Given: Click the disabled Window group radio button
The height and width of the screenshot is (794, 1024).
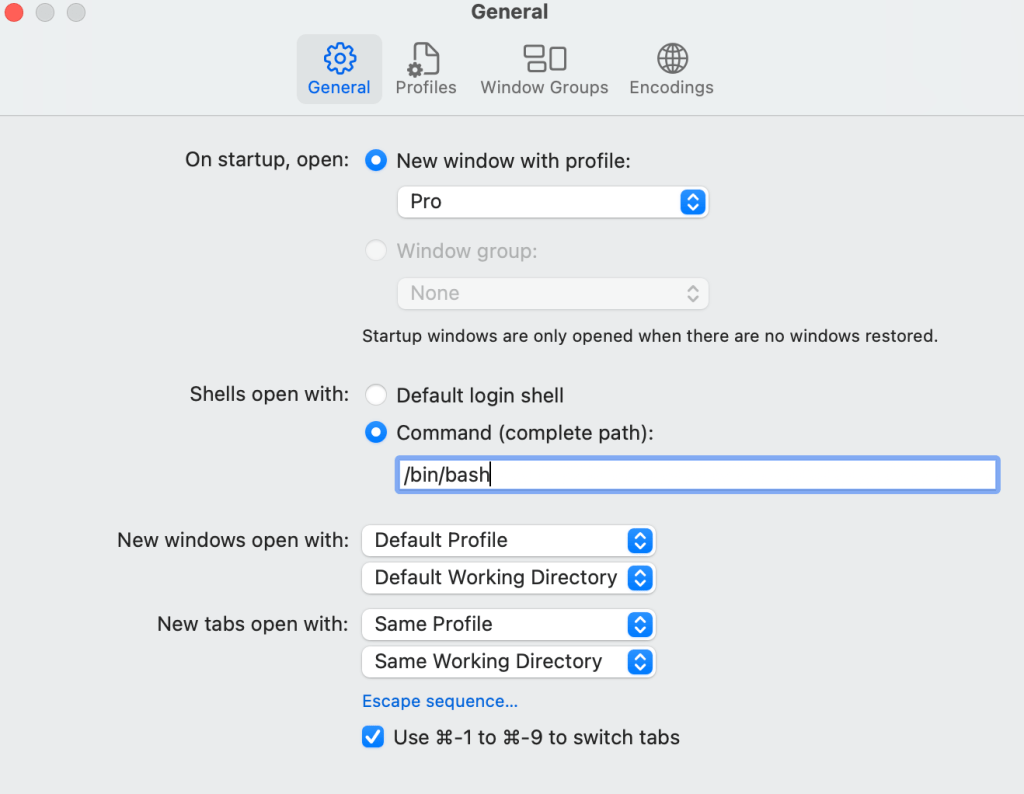Looking at the screenshot, I should [x=376, y=251].
